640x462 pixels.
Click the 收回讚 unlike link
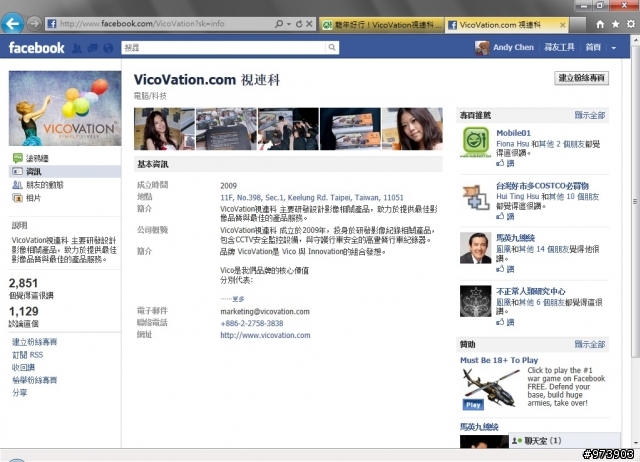tap(23, 367)
